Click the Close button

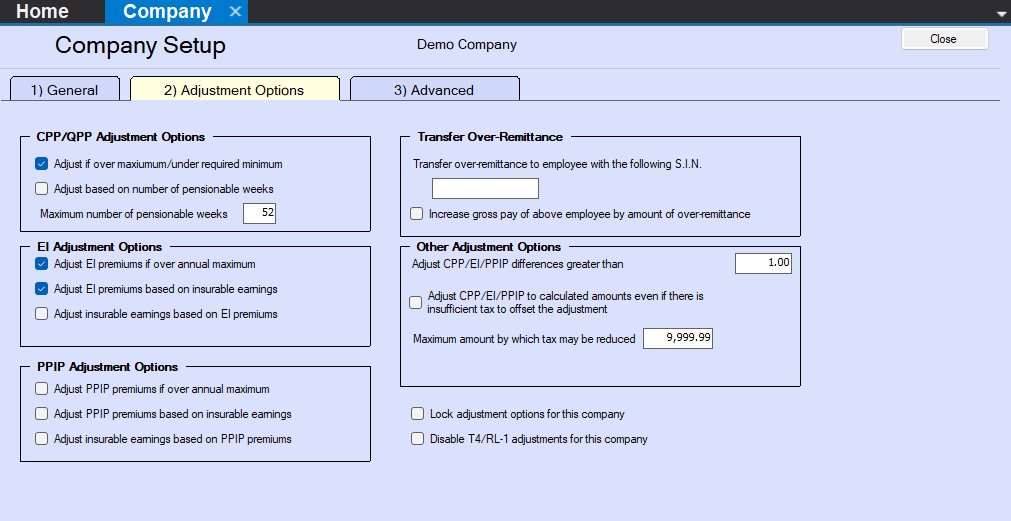(943, 39)
